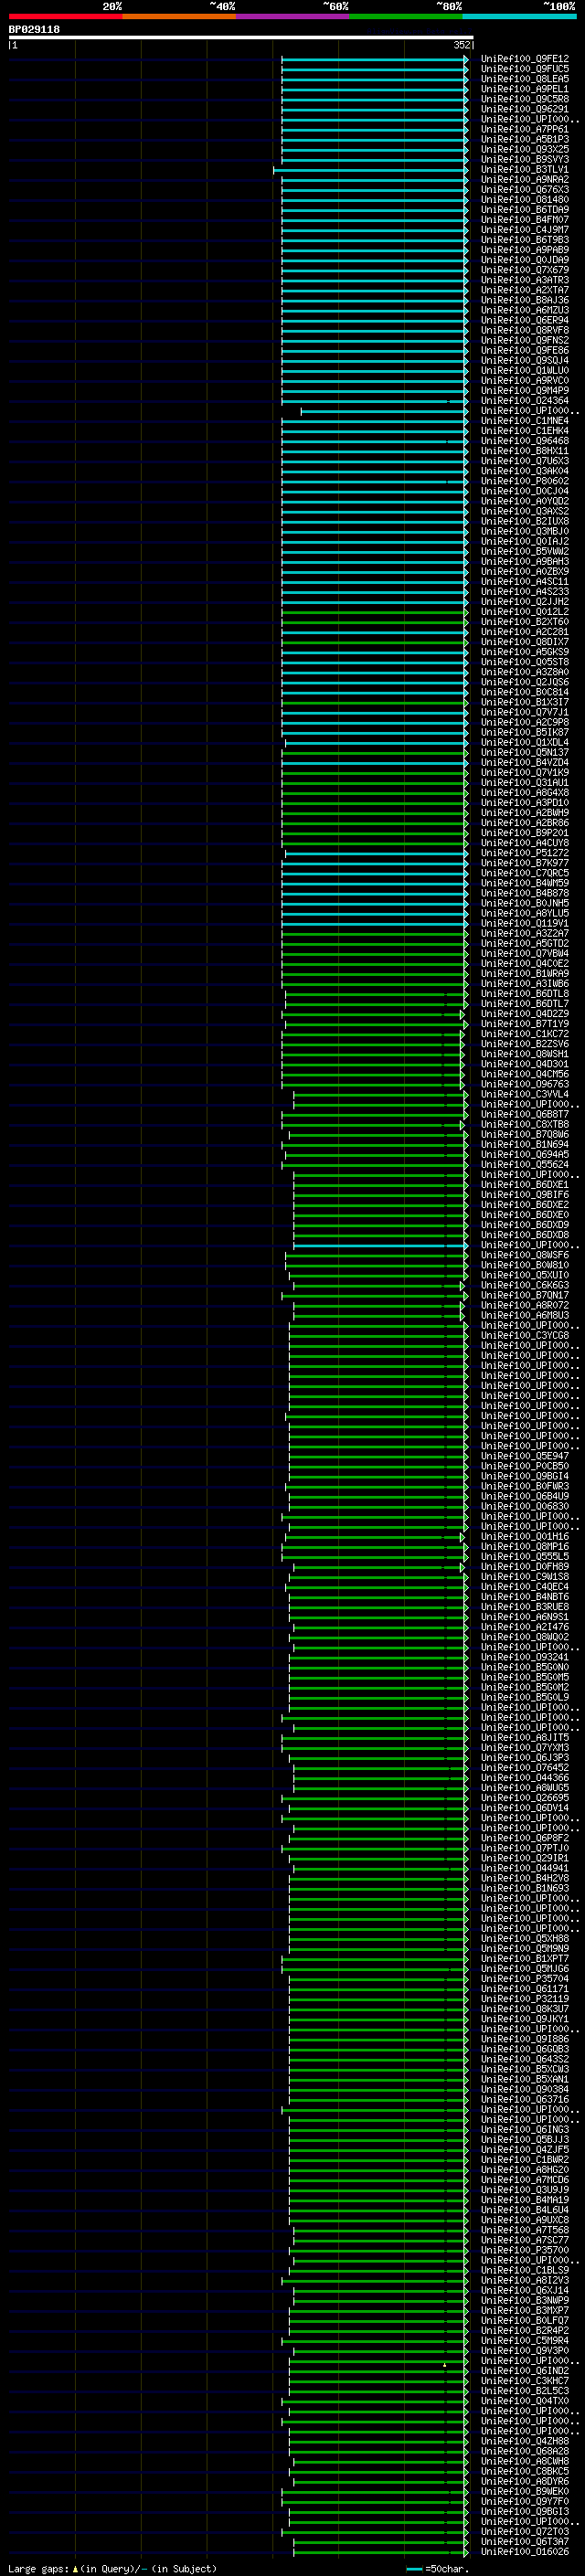Select hit label UniRef100_Q6IND2
The height and width of the screenshot is (2576, 585).
tap(525, 2371)
